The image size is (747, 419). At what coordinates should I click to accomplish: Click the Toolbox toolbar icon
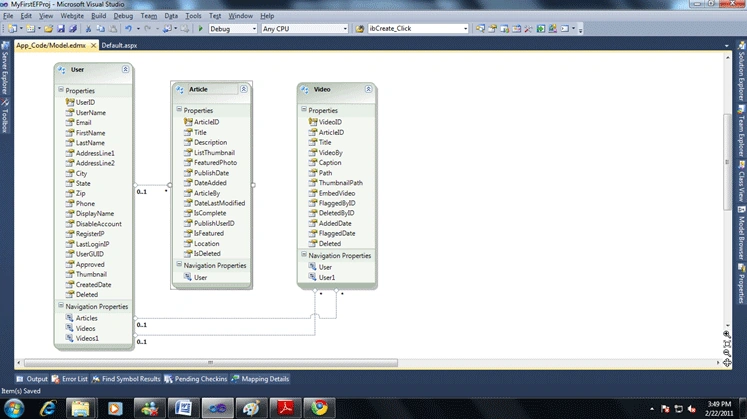[x=528, y=29]
